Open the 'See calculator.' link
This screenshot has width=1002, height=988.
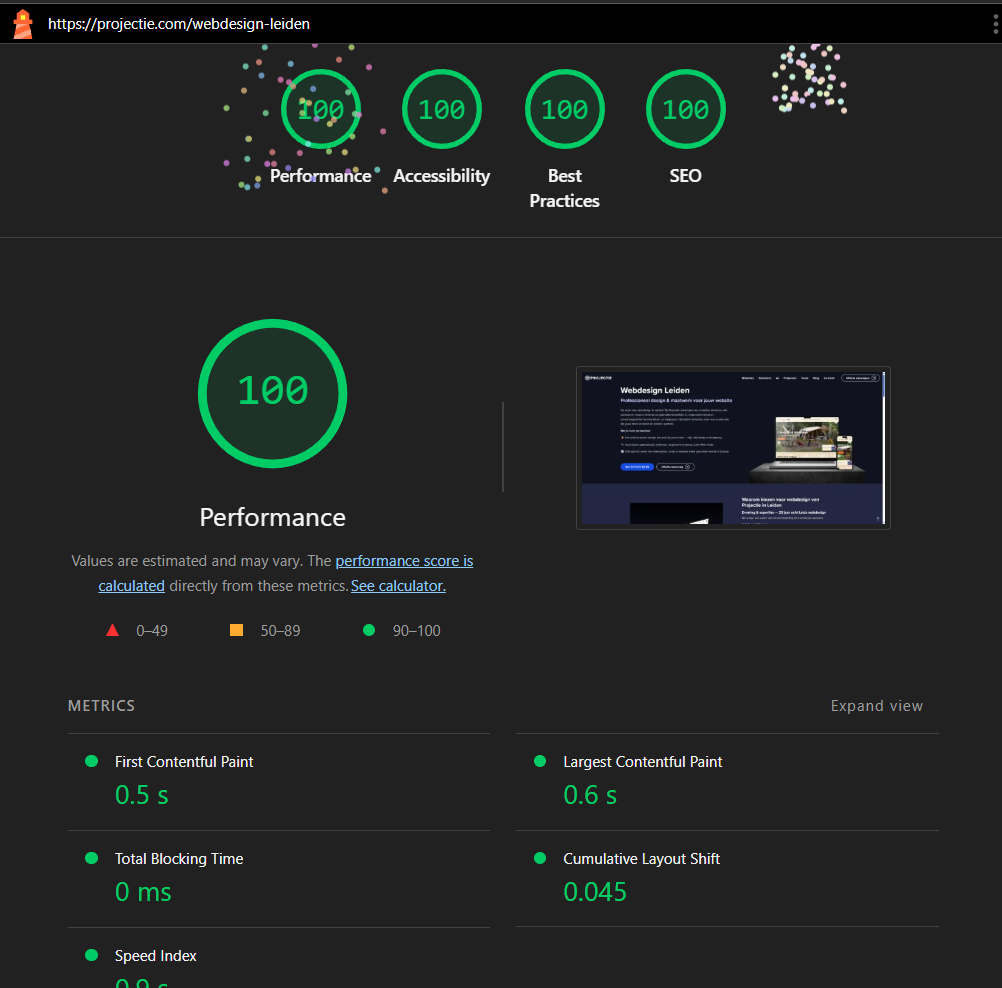[x=398, y=586]
